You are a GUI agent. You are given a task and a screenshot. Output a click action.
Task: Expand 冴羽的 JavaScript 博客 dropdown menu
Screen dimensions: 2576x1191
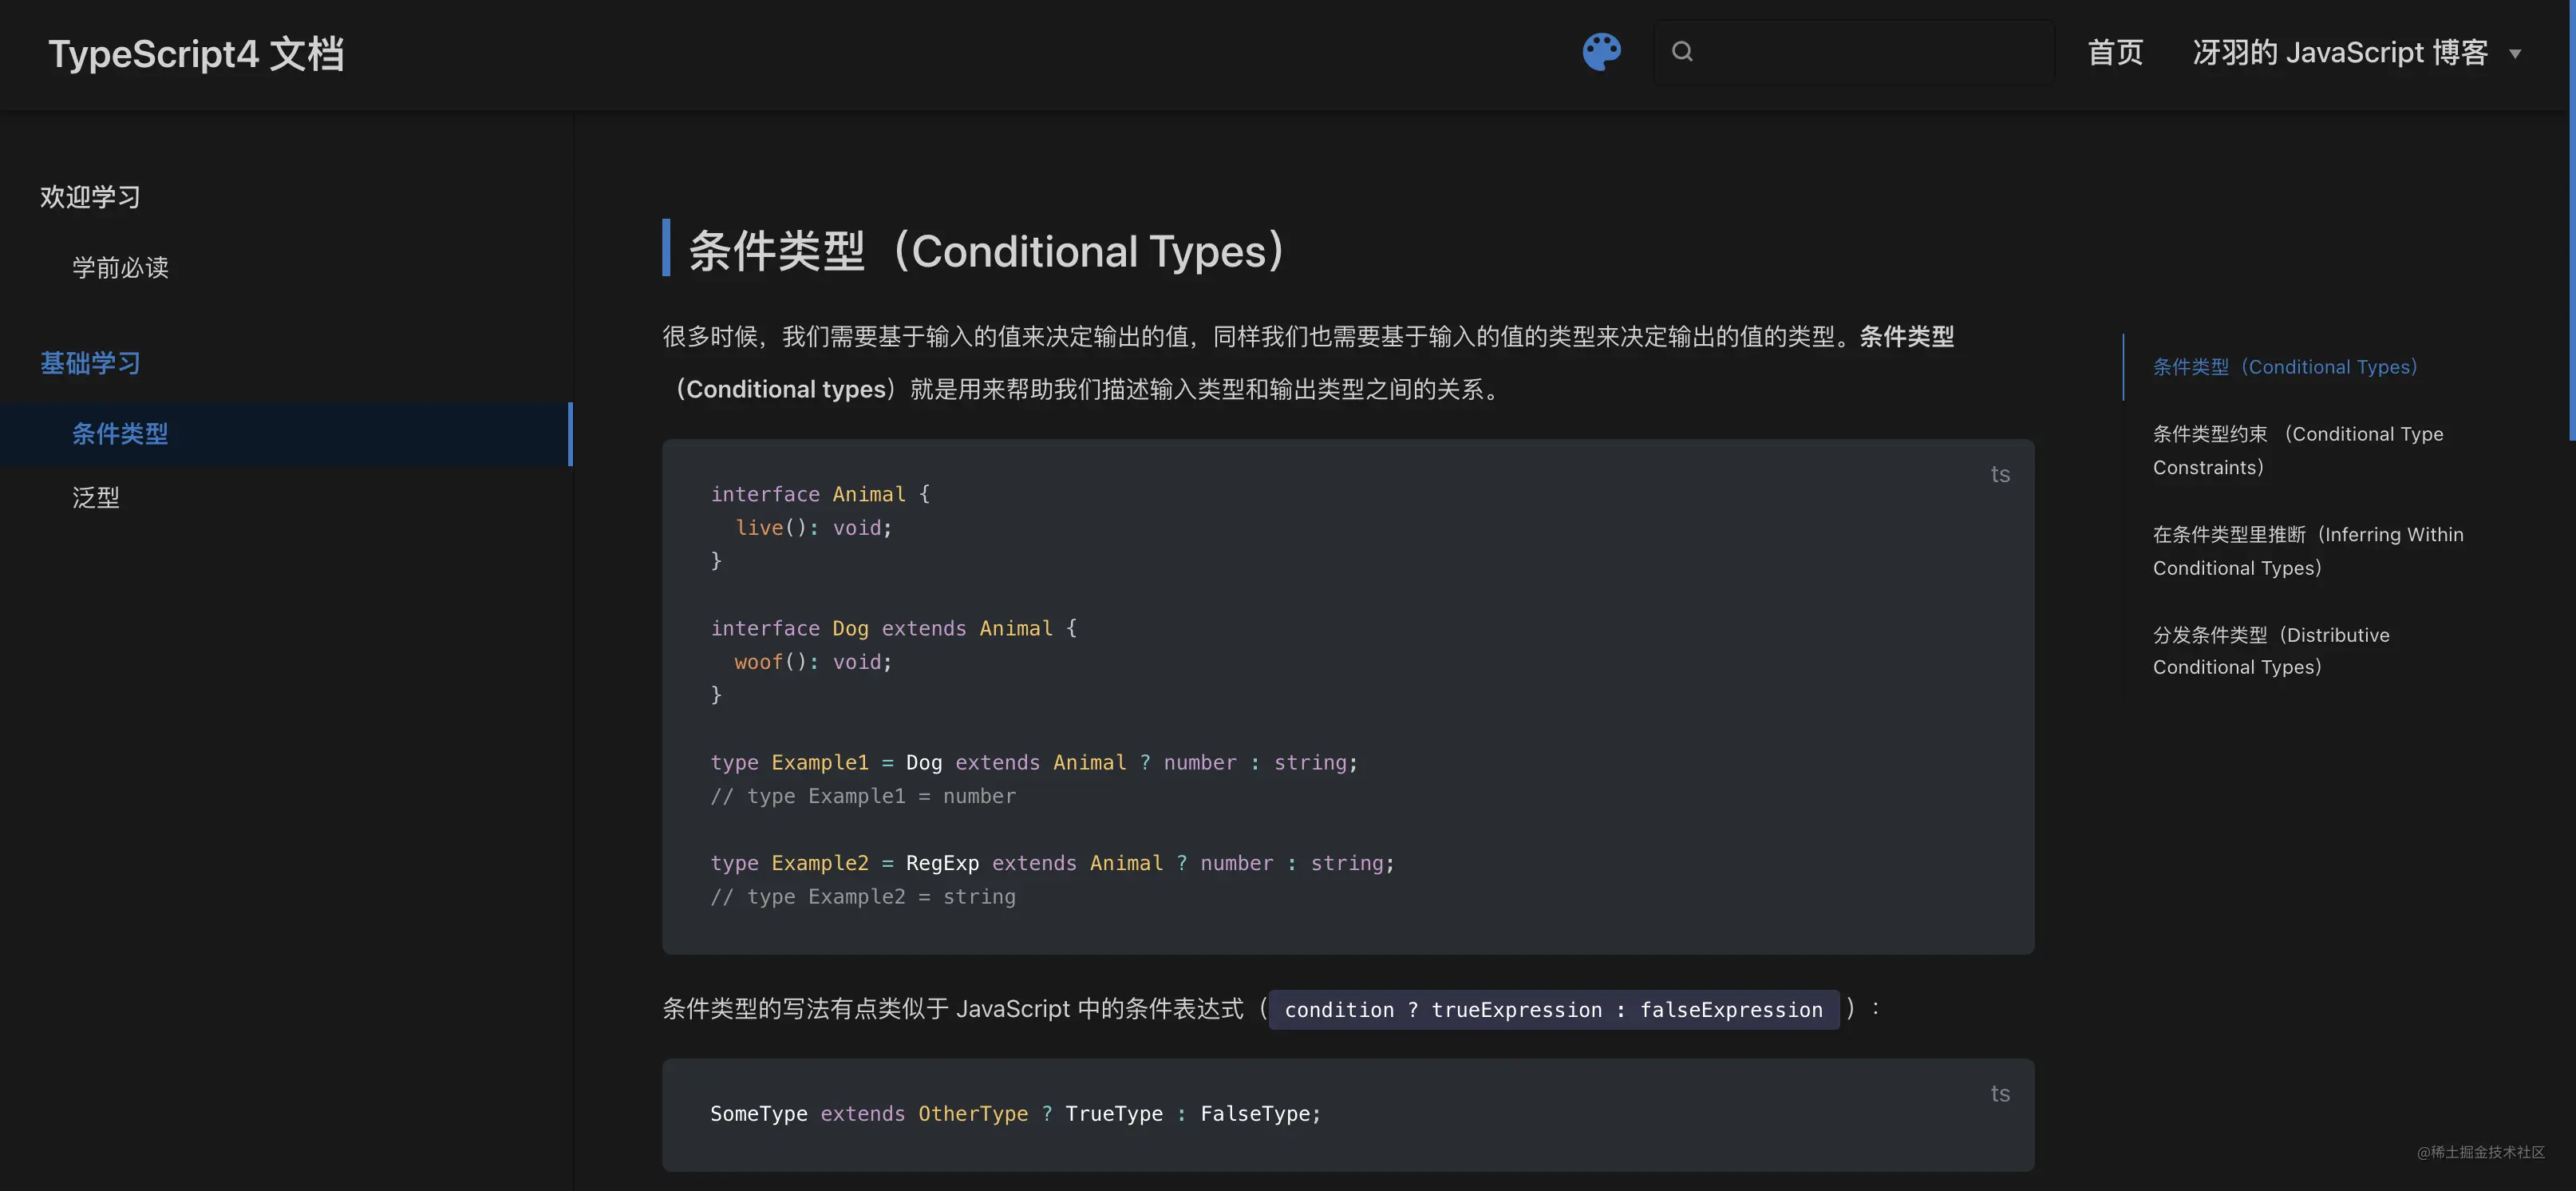click(x=2339, y=52)
